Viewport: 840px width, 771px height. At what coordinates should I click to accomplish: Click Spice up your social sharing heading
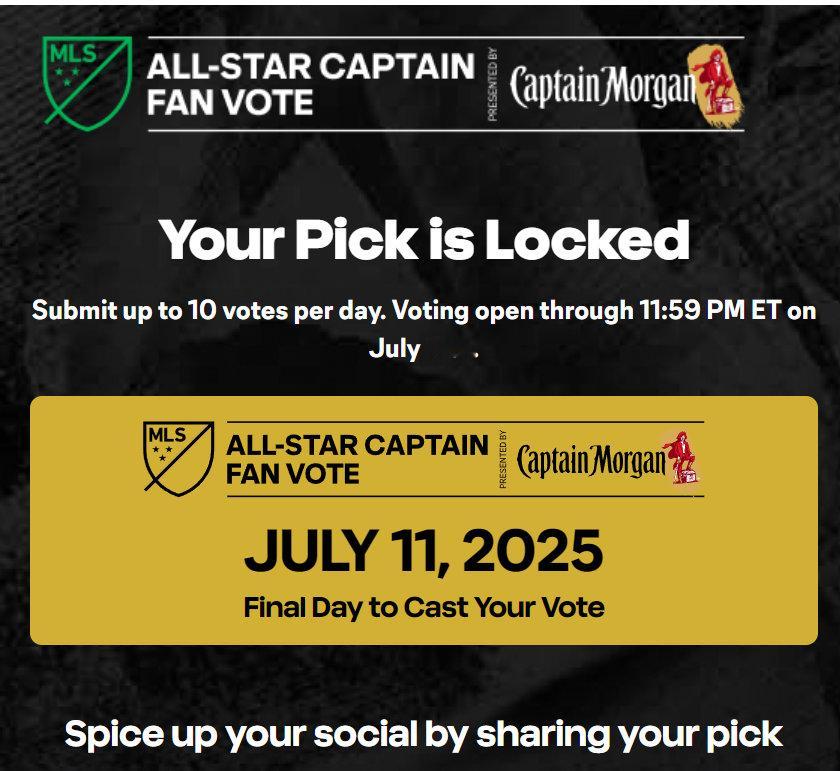[x=424, y=735]
